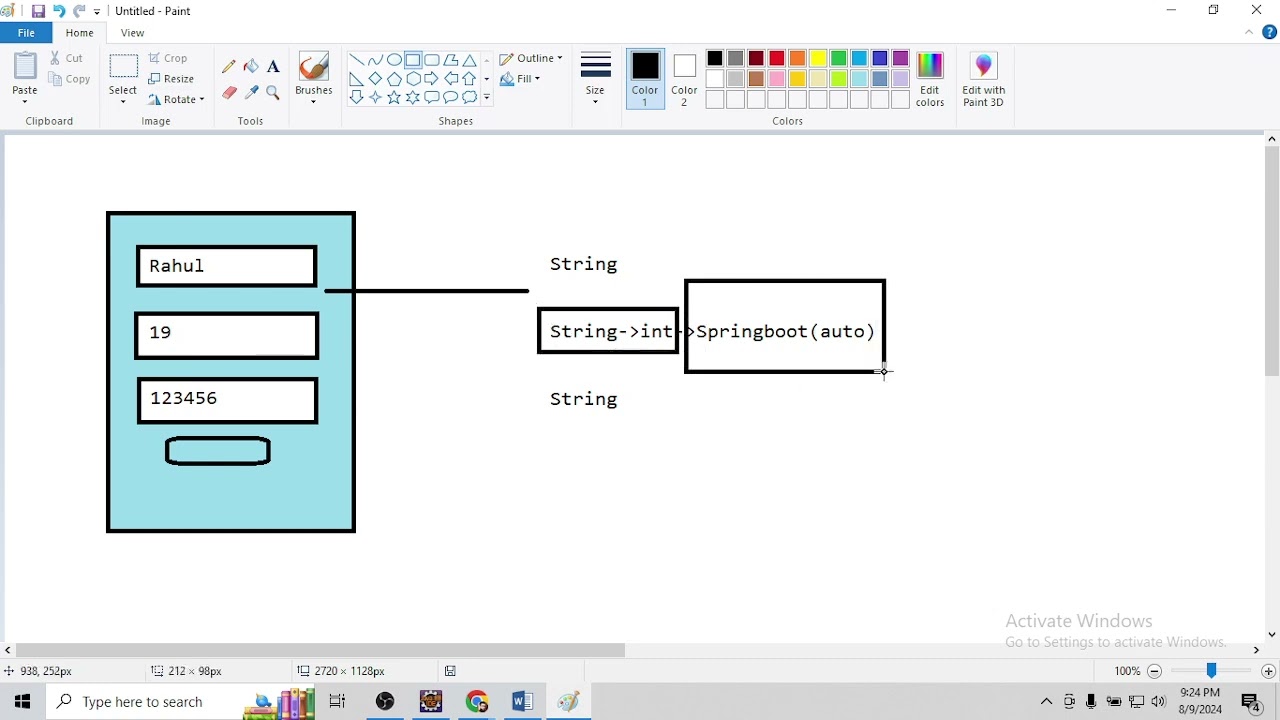Click the zoom slider handle
The height and width of the screenshot is (720, 1280).
pos(1211,671)
